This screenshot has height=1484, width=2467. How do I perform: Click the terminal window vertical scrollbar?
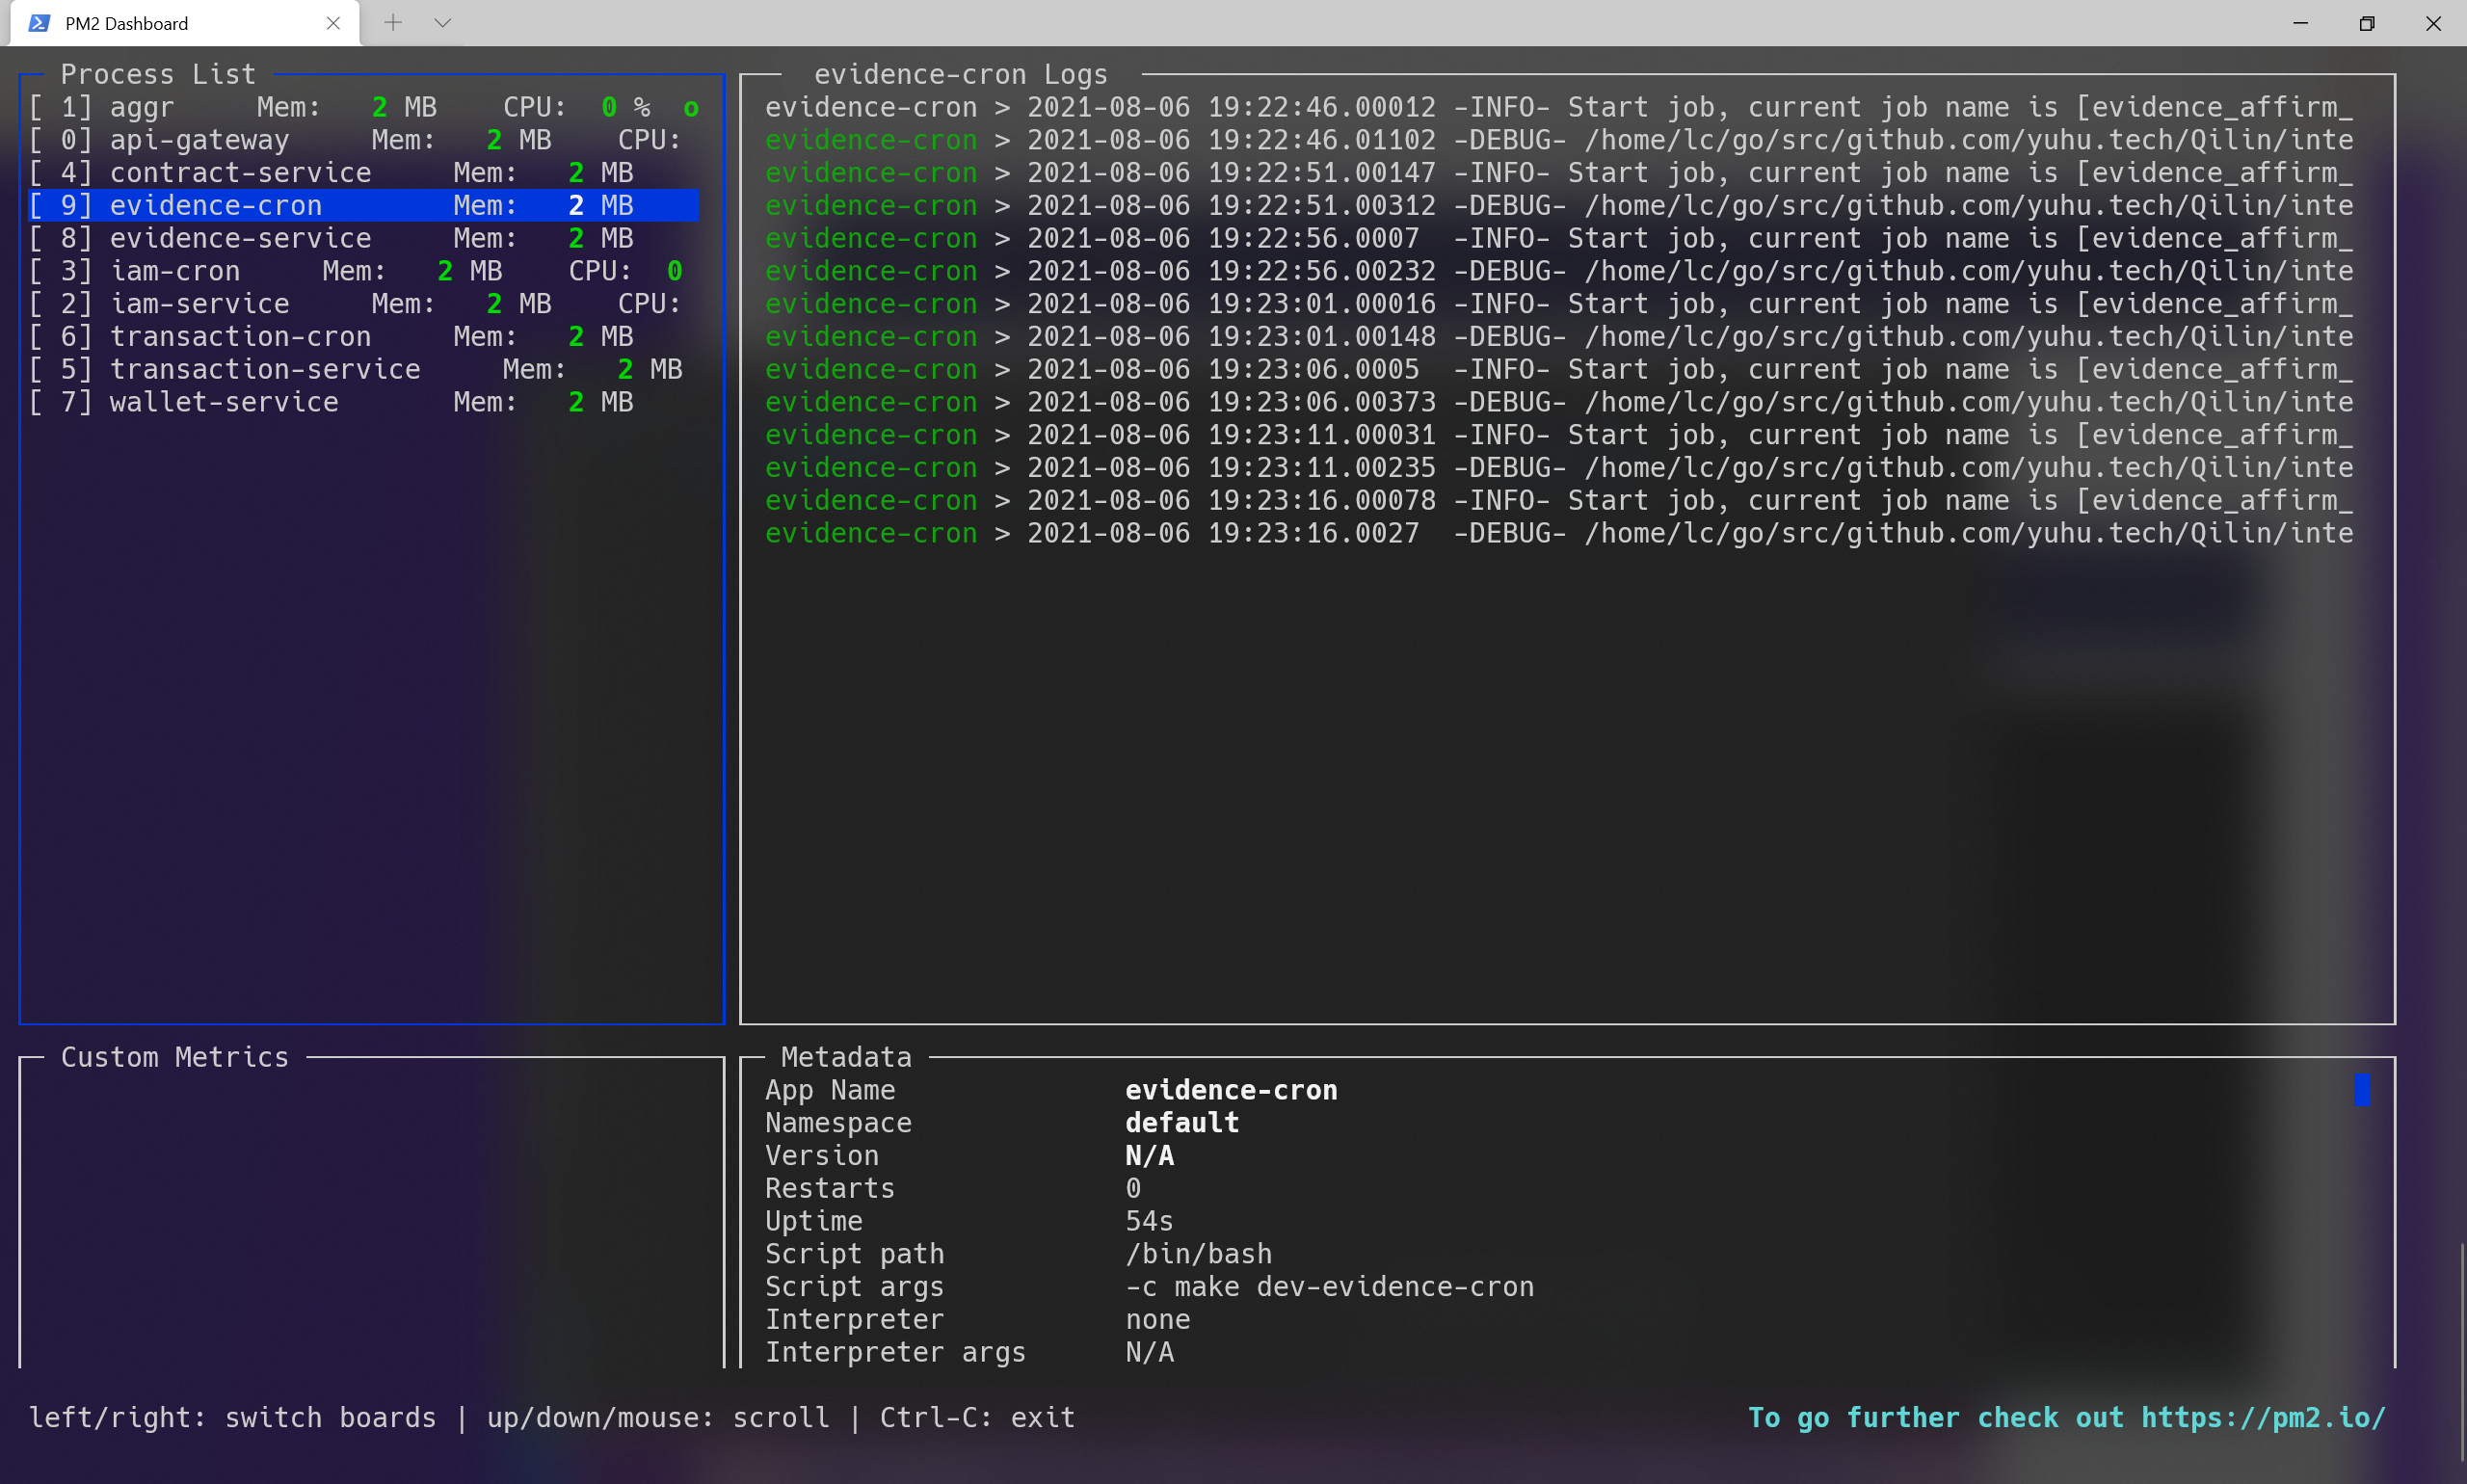click(2461, 1350)
